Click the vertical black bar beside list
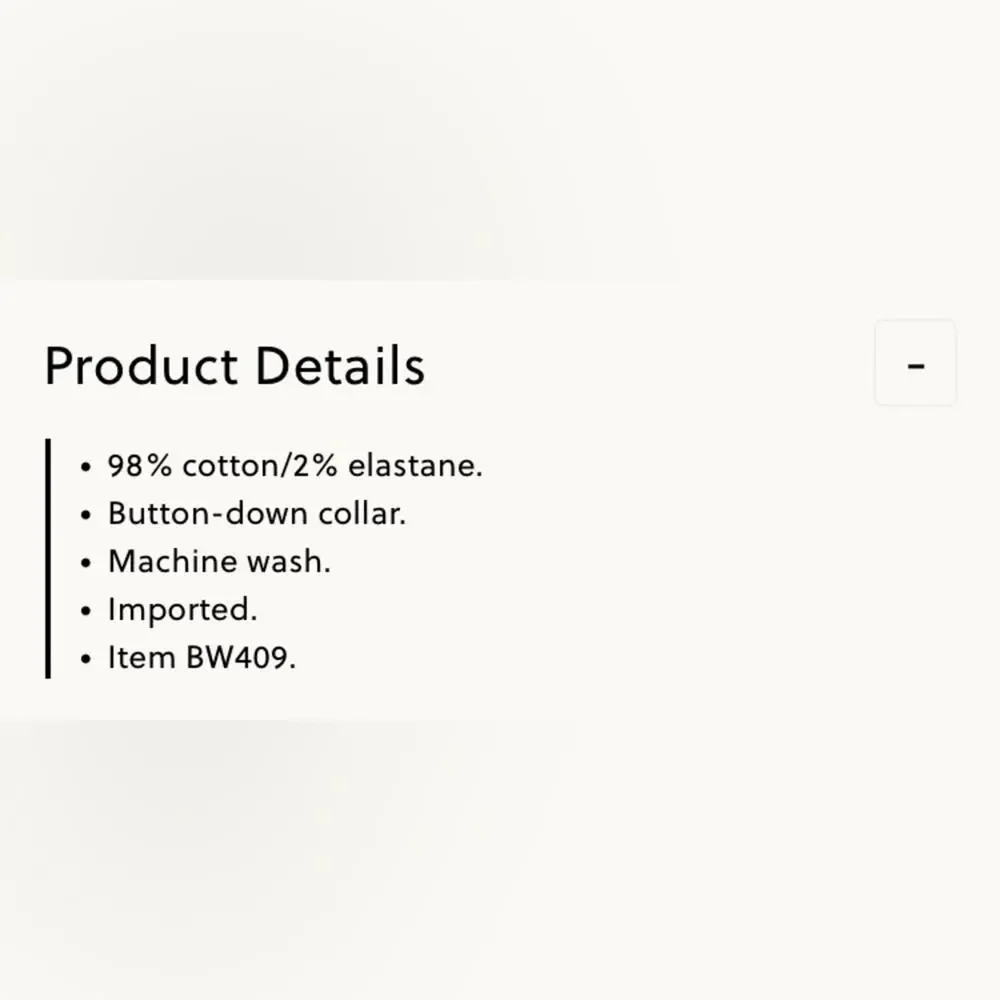Viewport: 1000px width, 1000px height. (x=48, y=559)
